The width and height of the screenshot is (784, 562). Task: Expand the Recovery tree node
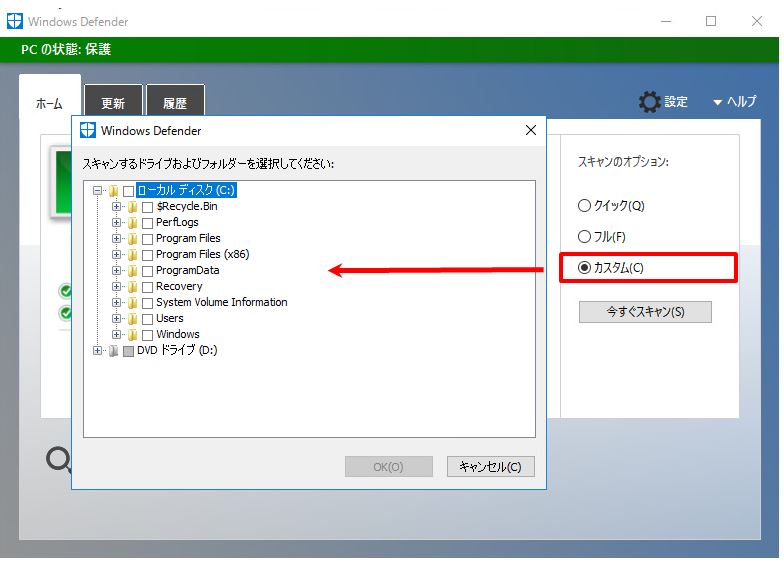[x=116, y=286]
